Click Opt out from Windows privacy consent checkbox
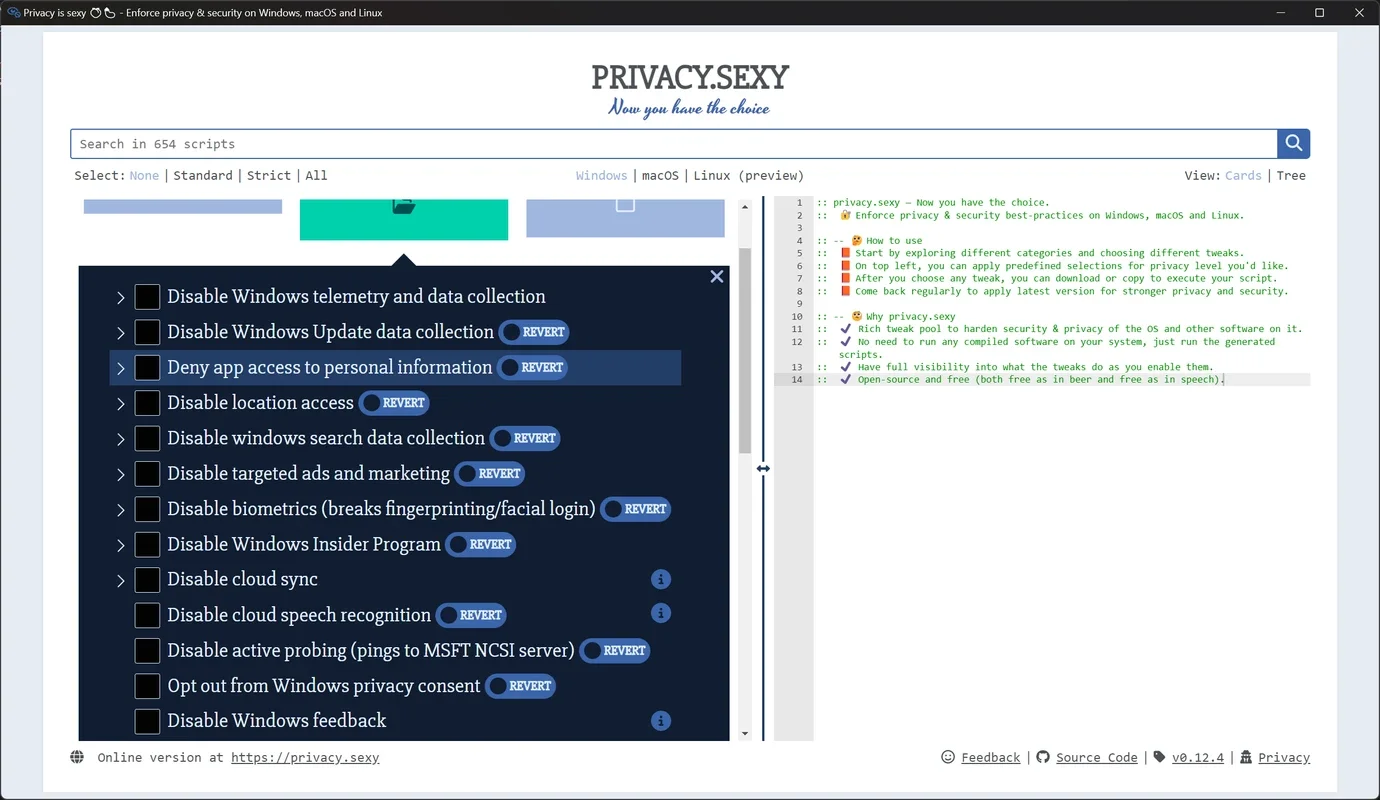This screenshot has width=1380, height=800. (147, 686)
